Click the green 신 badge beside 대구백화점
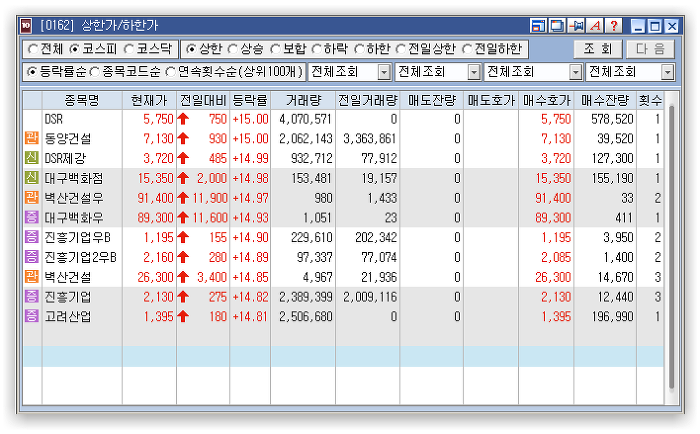Viewport: 700px width, 434px height. (32, 178)
